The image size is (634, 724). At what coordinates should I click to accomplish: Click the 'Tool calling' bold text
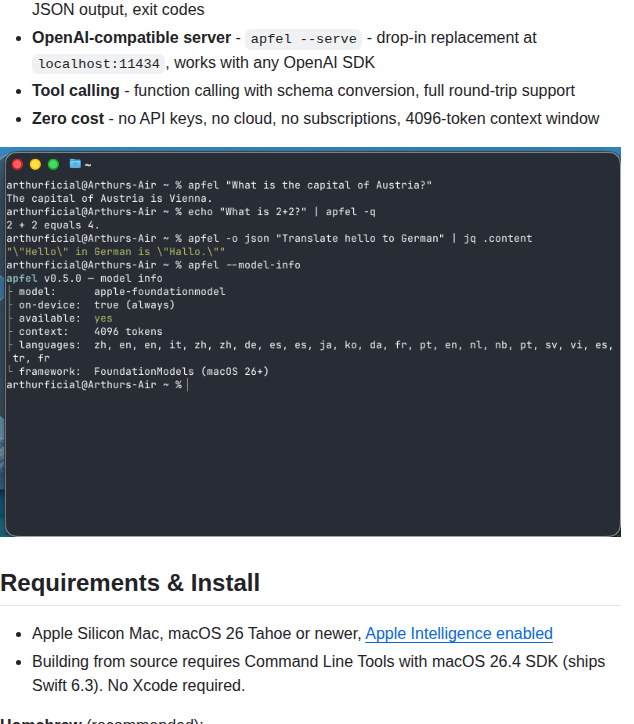(76, 90)
